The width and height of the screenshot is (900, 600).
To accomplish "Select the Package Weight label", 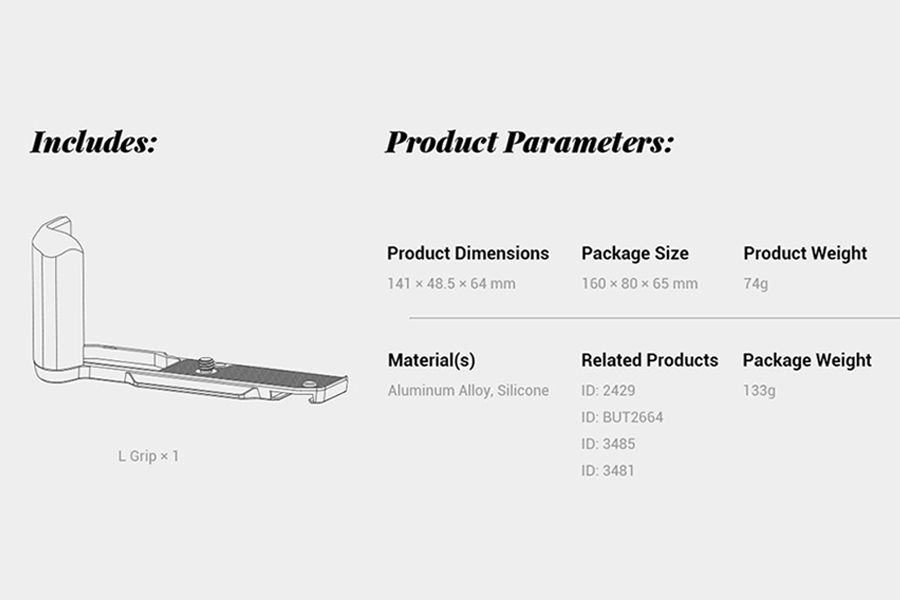I will 807,361.
